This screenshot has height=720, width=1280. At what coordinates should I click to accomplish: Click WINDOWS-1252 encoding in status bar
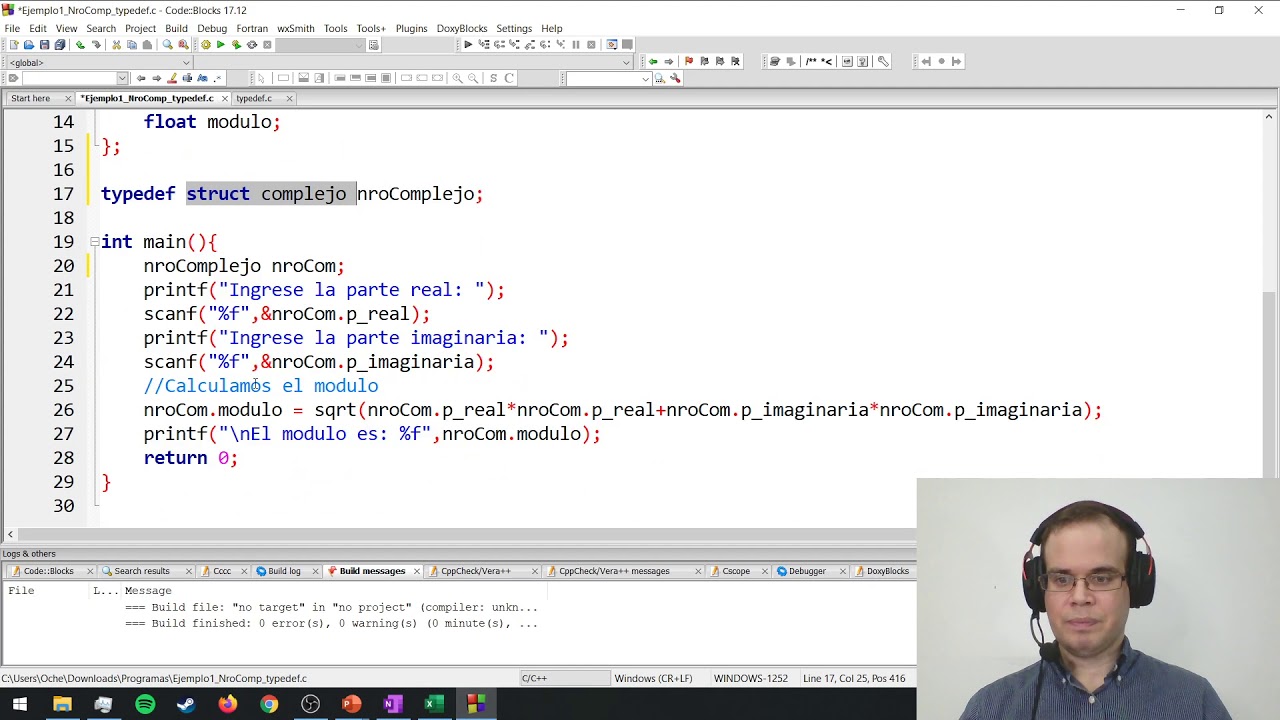[x=751, y=678]
